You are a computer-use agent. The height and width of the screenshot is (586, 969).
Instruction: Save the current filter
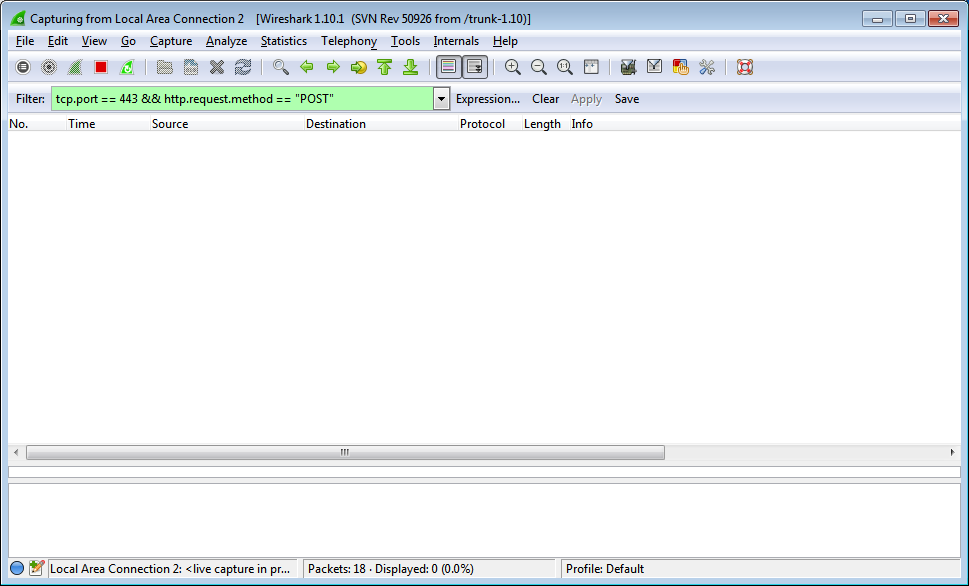(x=627, y=99)
